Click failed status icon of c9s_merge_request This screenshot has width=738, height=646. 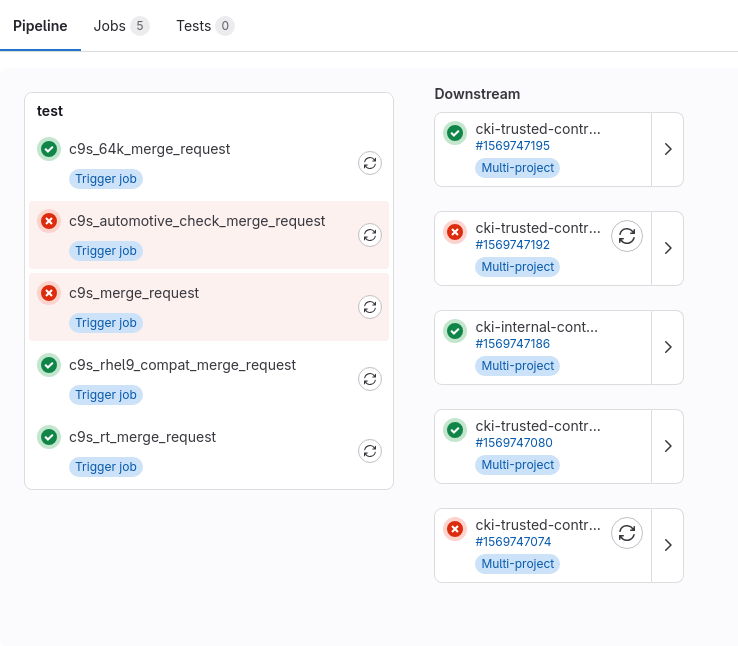(48, 293)
